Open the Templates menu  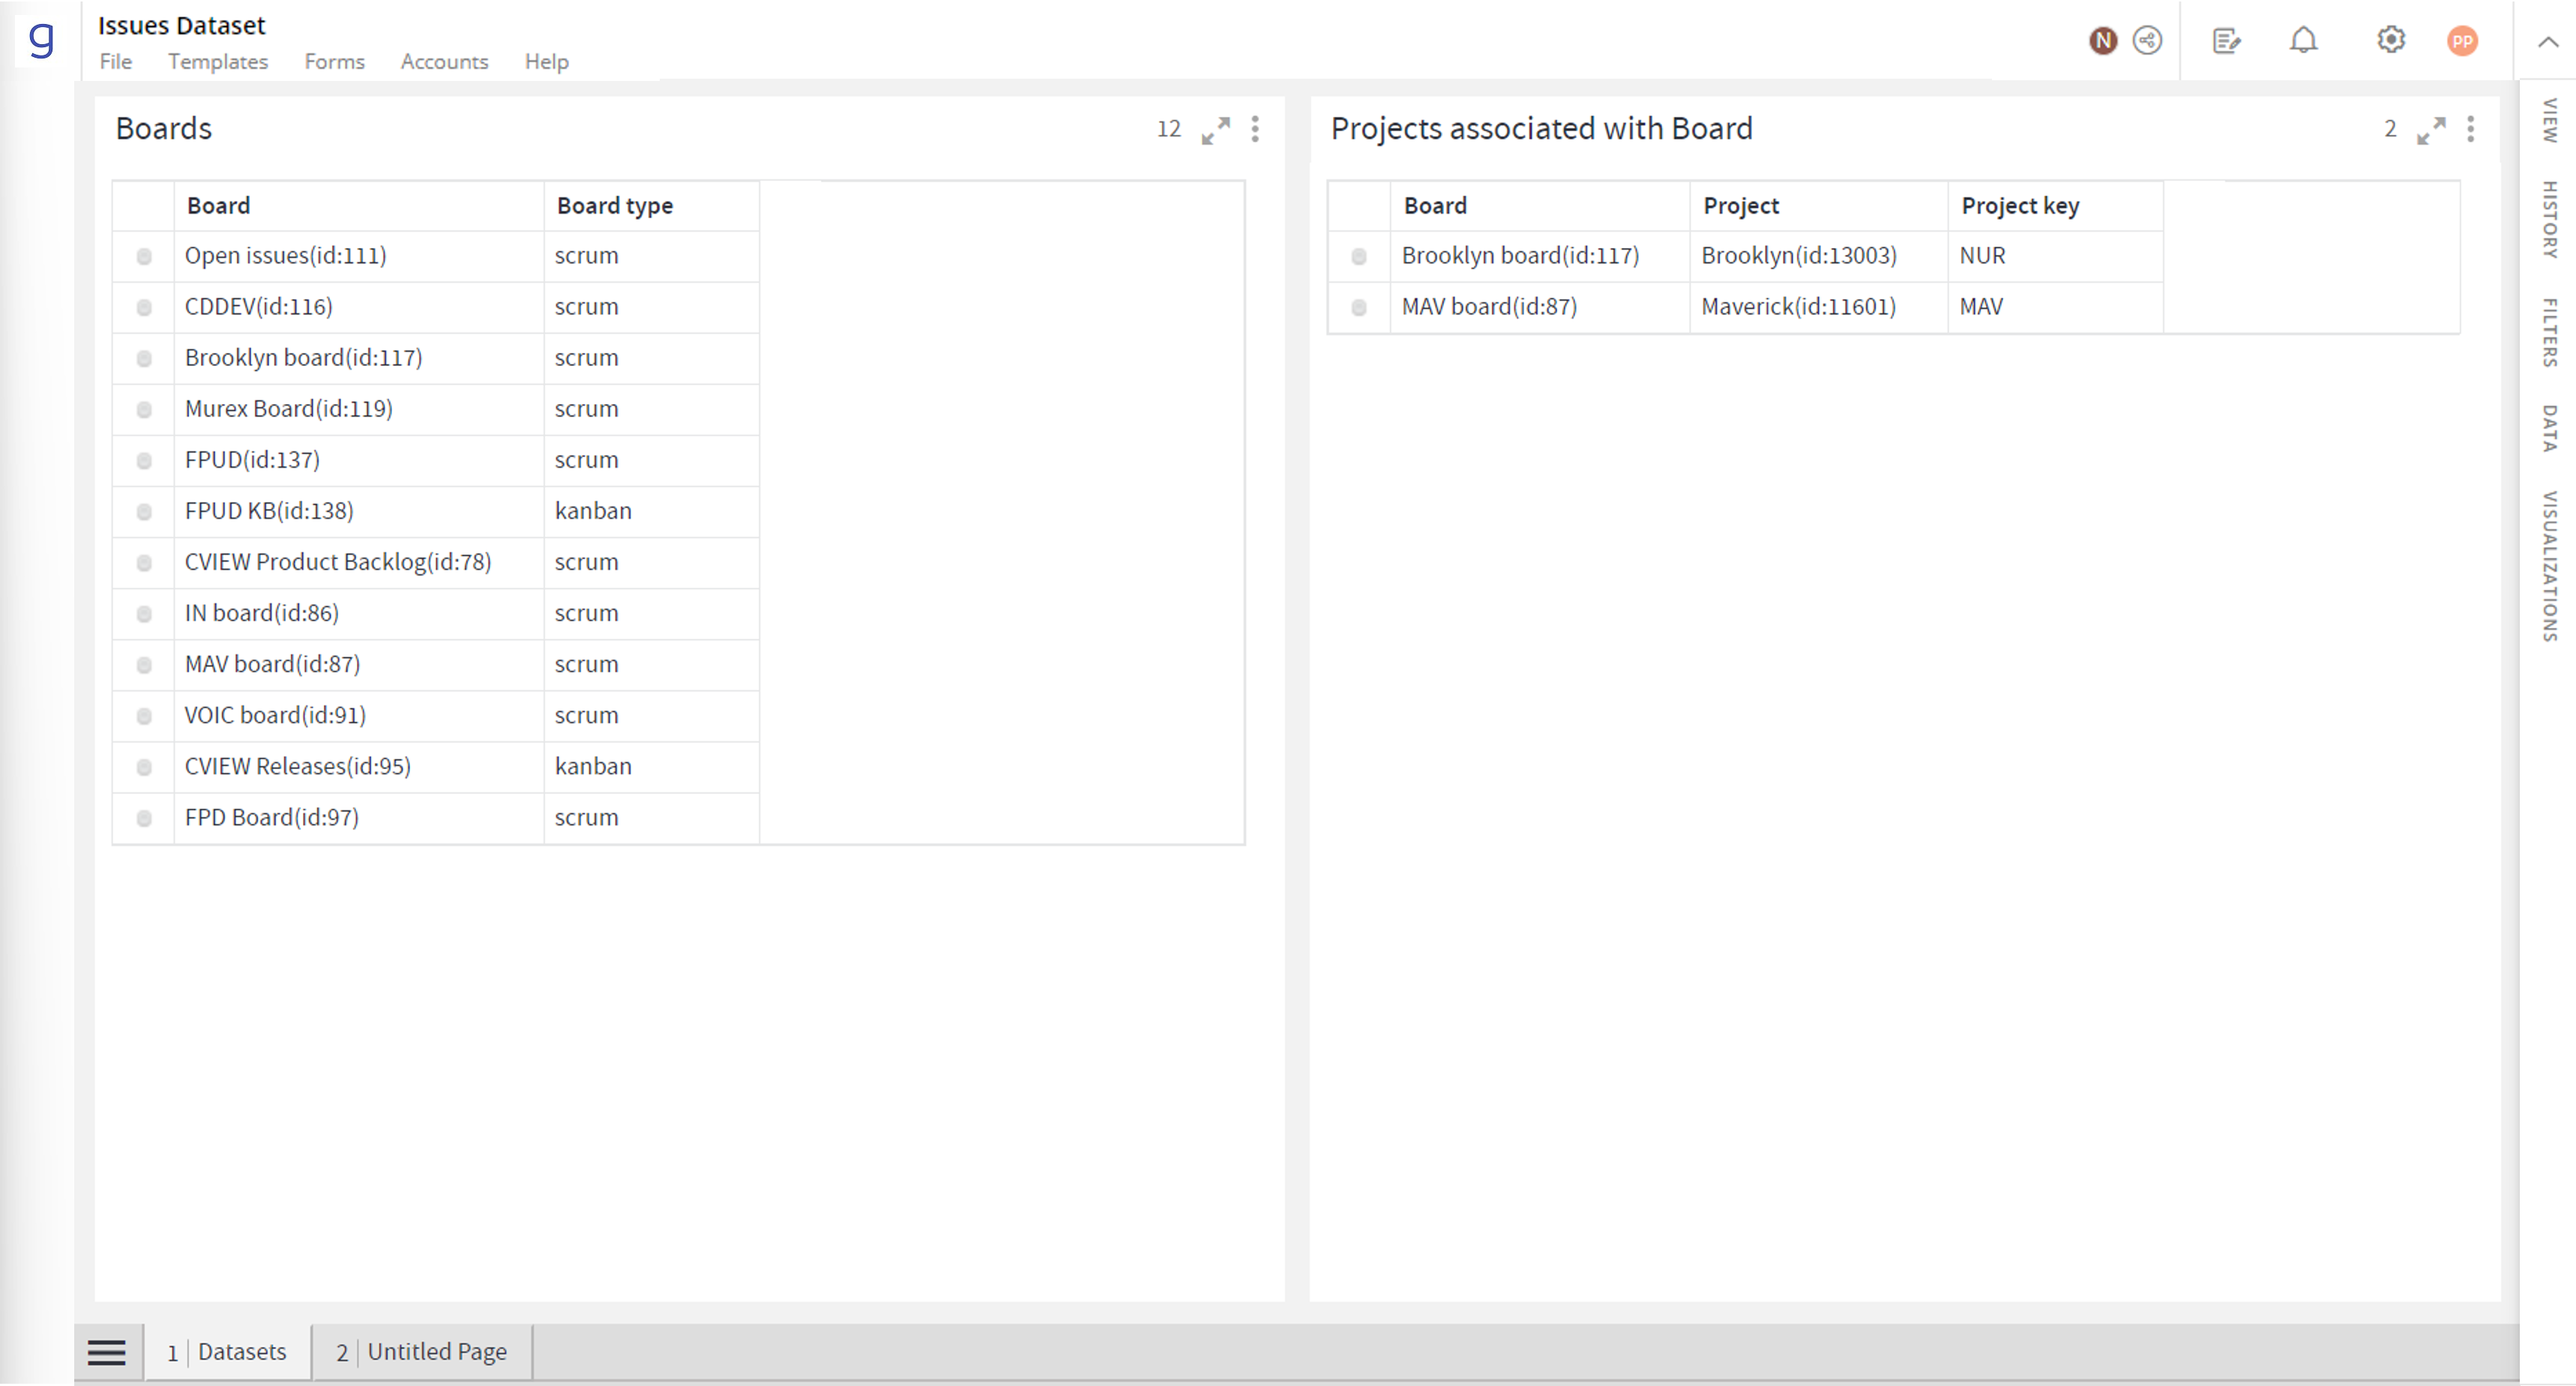tap(218, 62)
